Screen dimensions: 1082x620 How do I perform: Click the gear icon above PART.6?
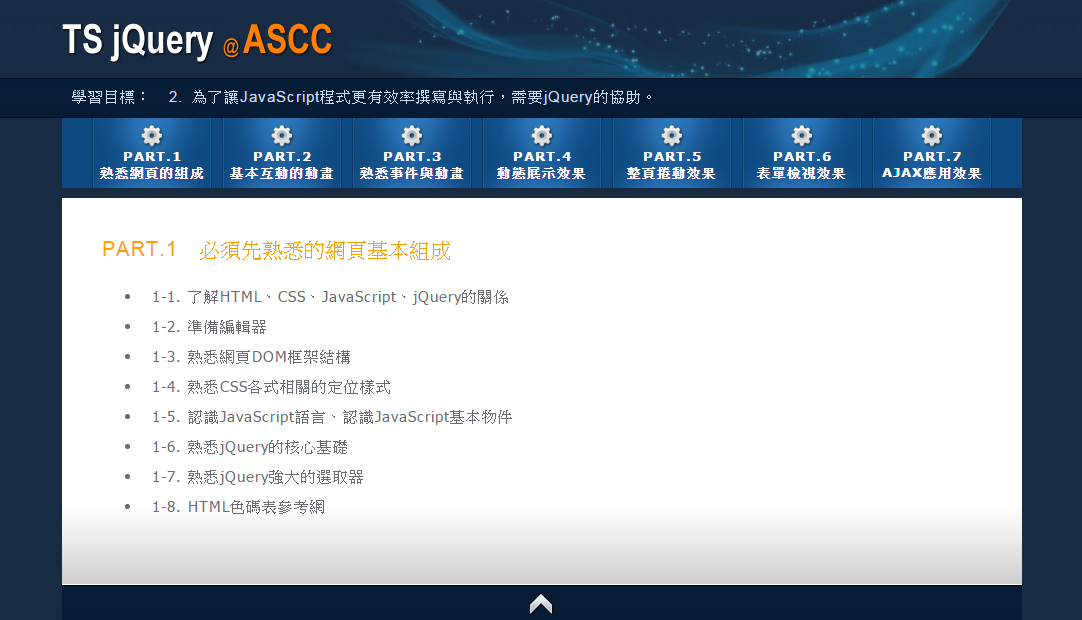click(x=802, y=135)
